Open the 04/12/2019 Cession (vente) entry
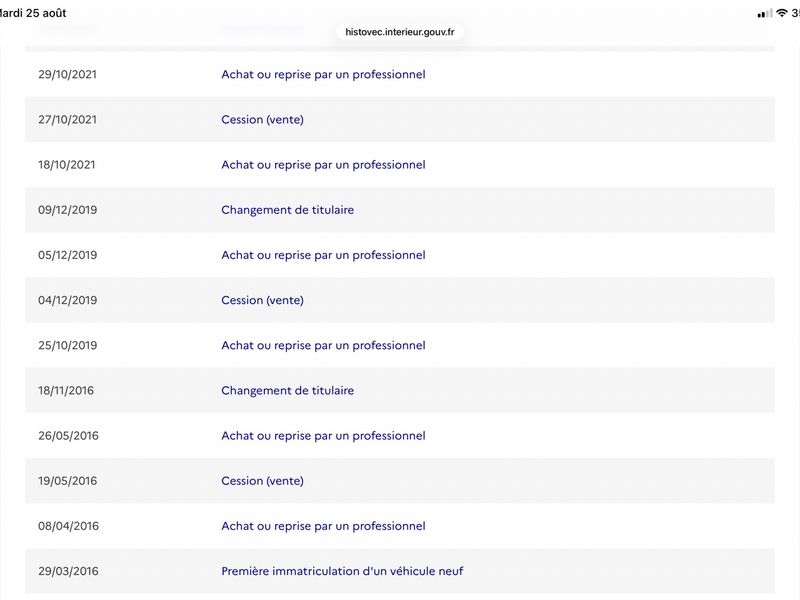 (x=262, y=300)
